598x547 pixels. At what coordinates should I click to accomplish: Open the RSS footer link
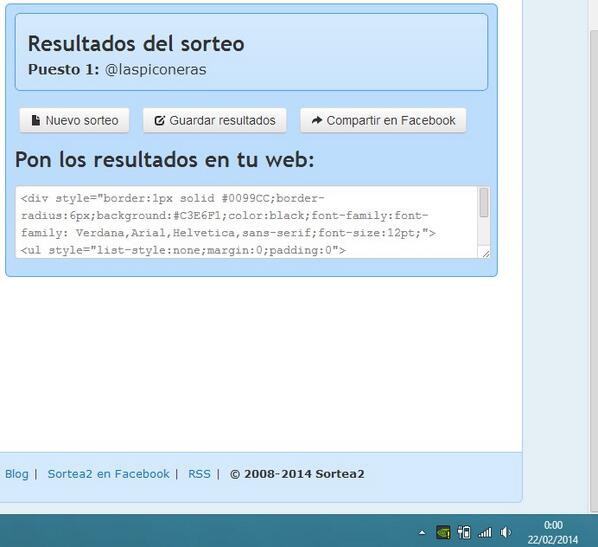point(199,474)
